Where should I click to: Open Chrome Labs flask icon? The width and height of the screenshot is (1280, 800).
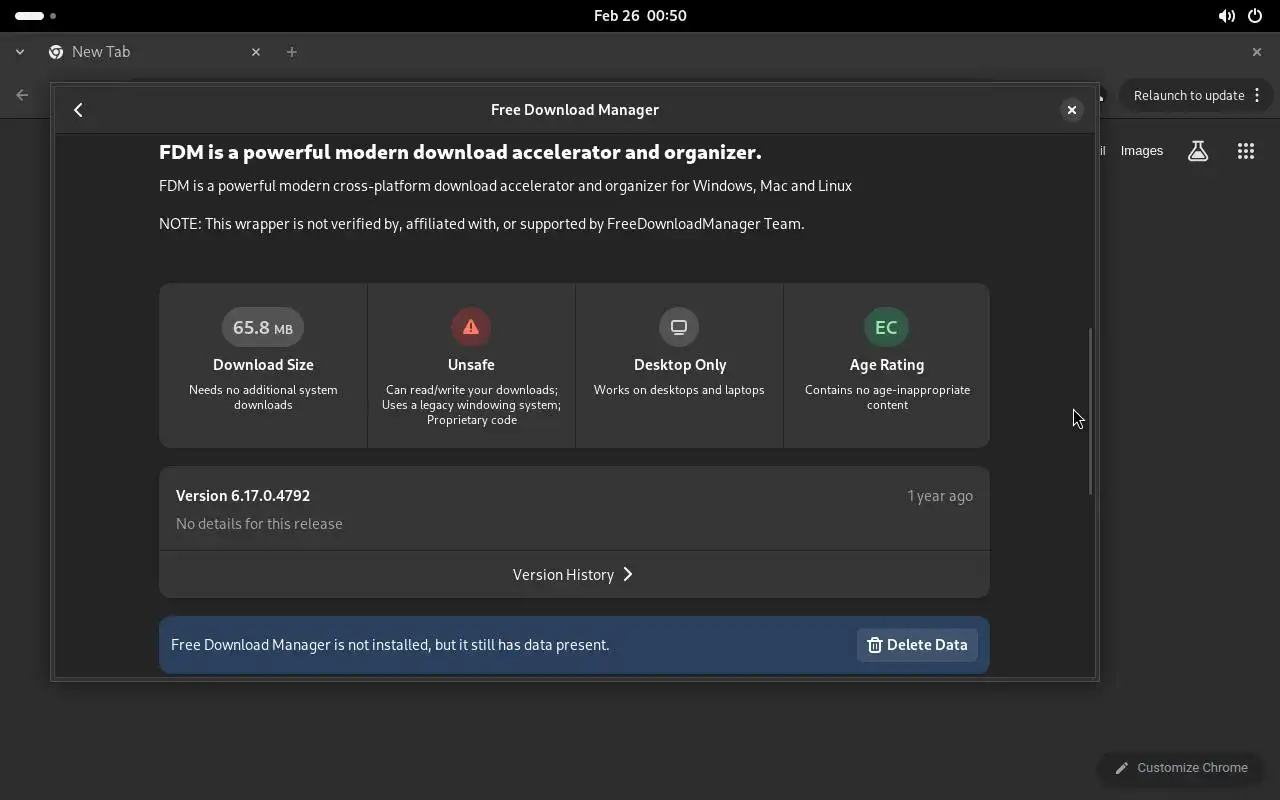coord(1198,151)
